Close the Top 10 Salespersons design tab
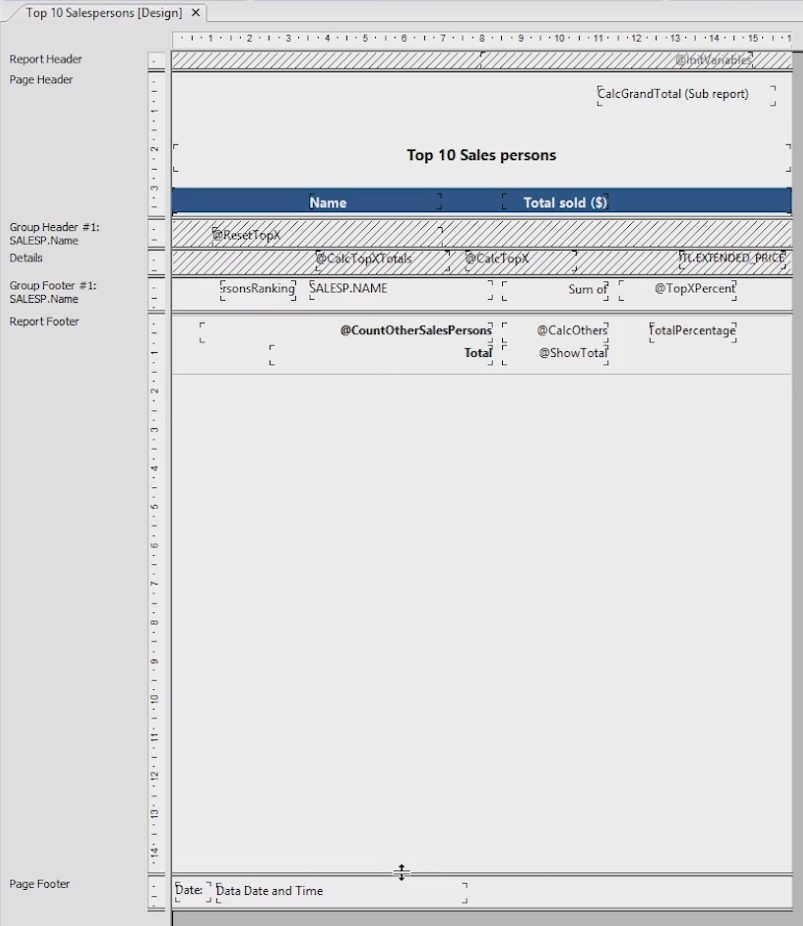 coord(196,13)
